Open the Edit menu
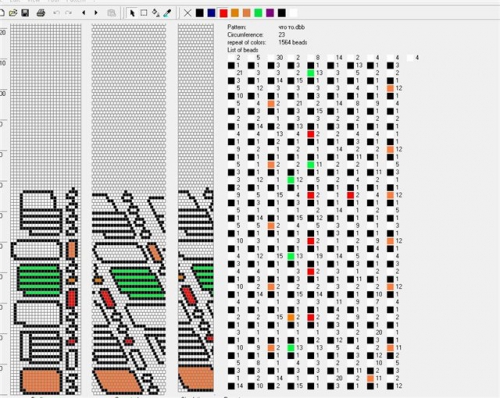 tap(15, 1)
